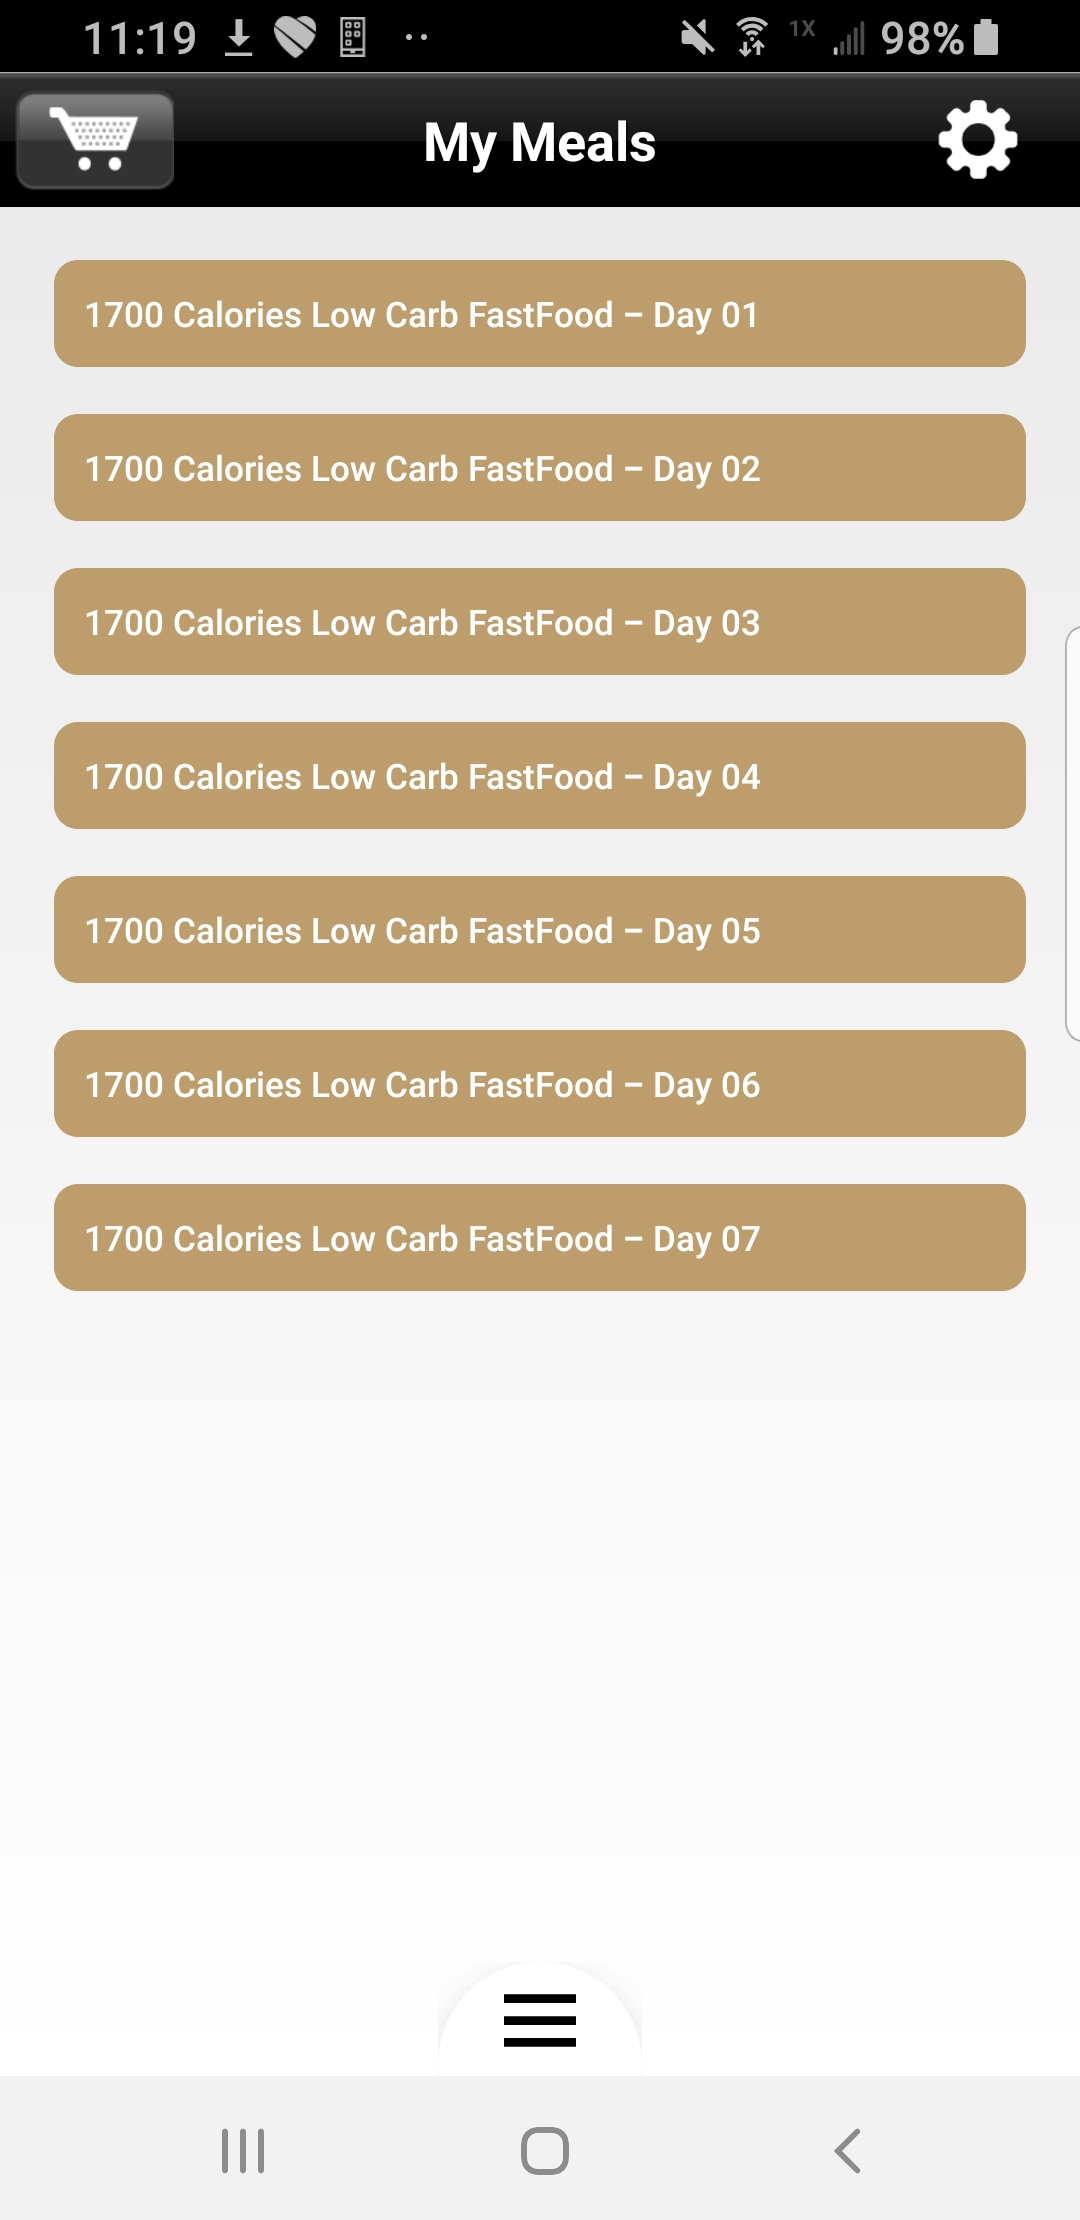Open Android recent apps button
1080x2220 pixels.
[x=243, y=2150]
